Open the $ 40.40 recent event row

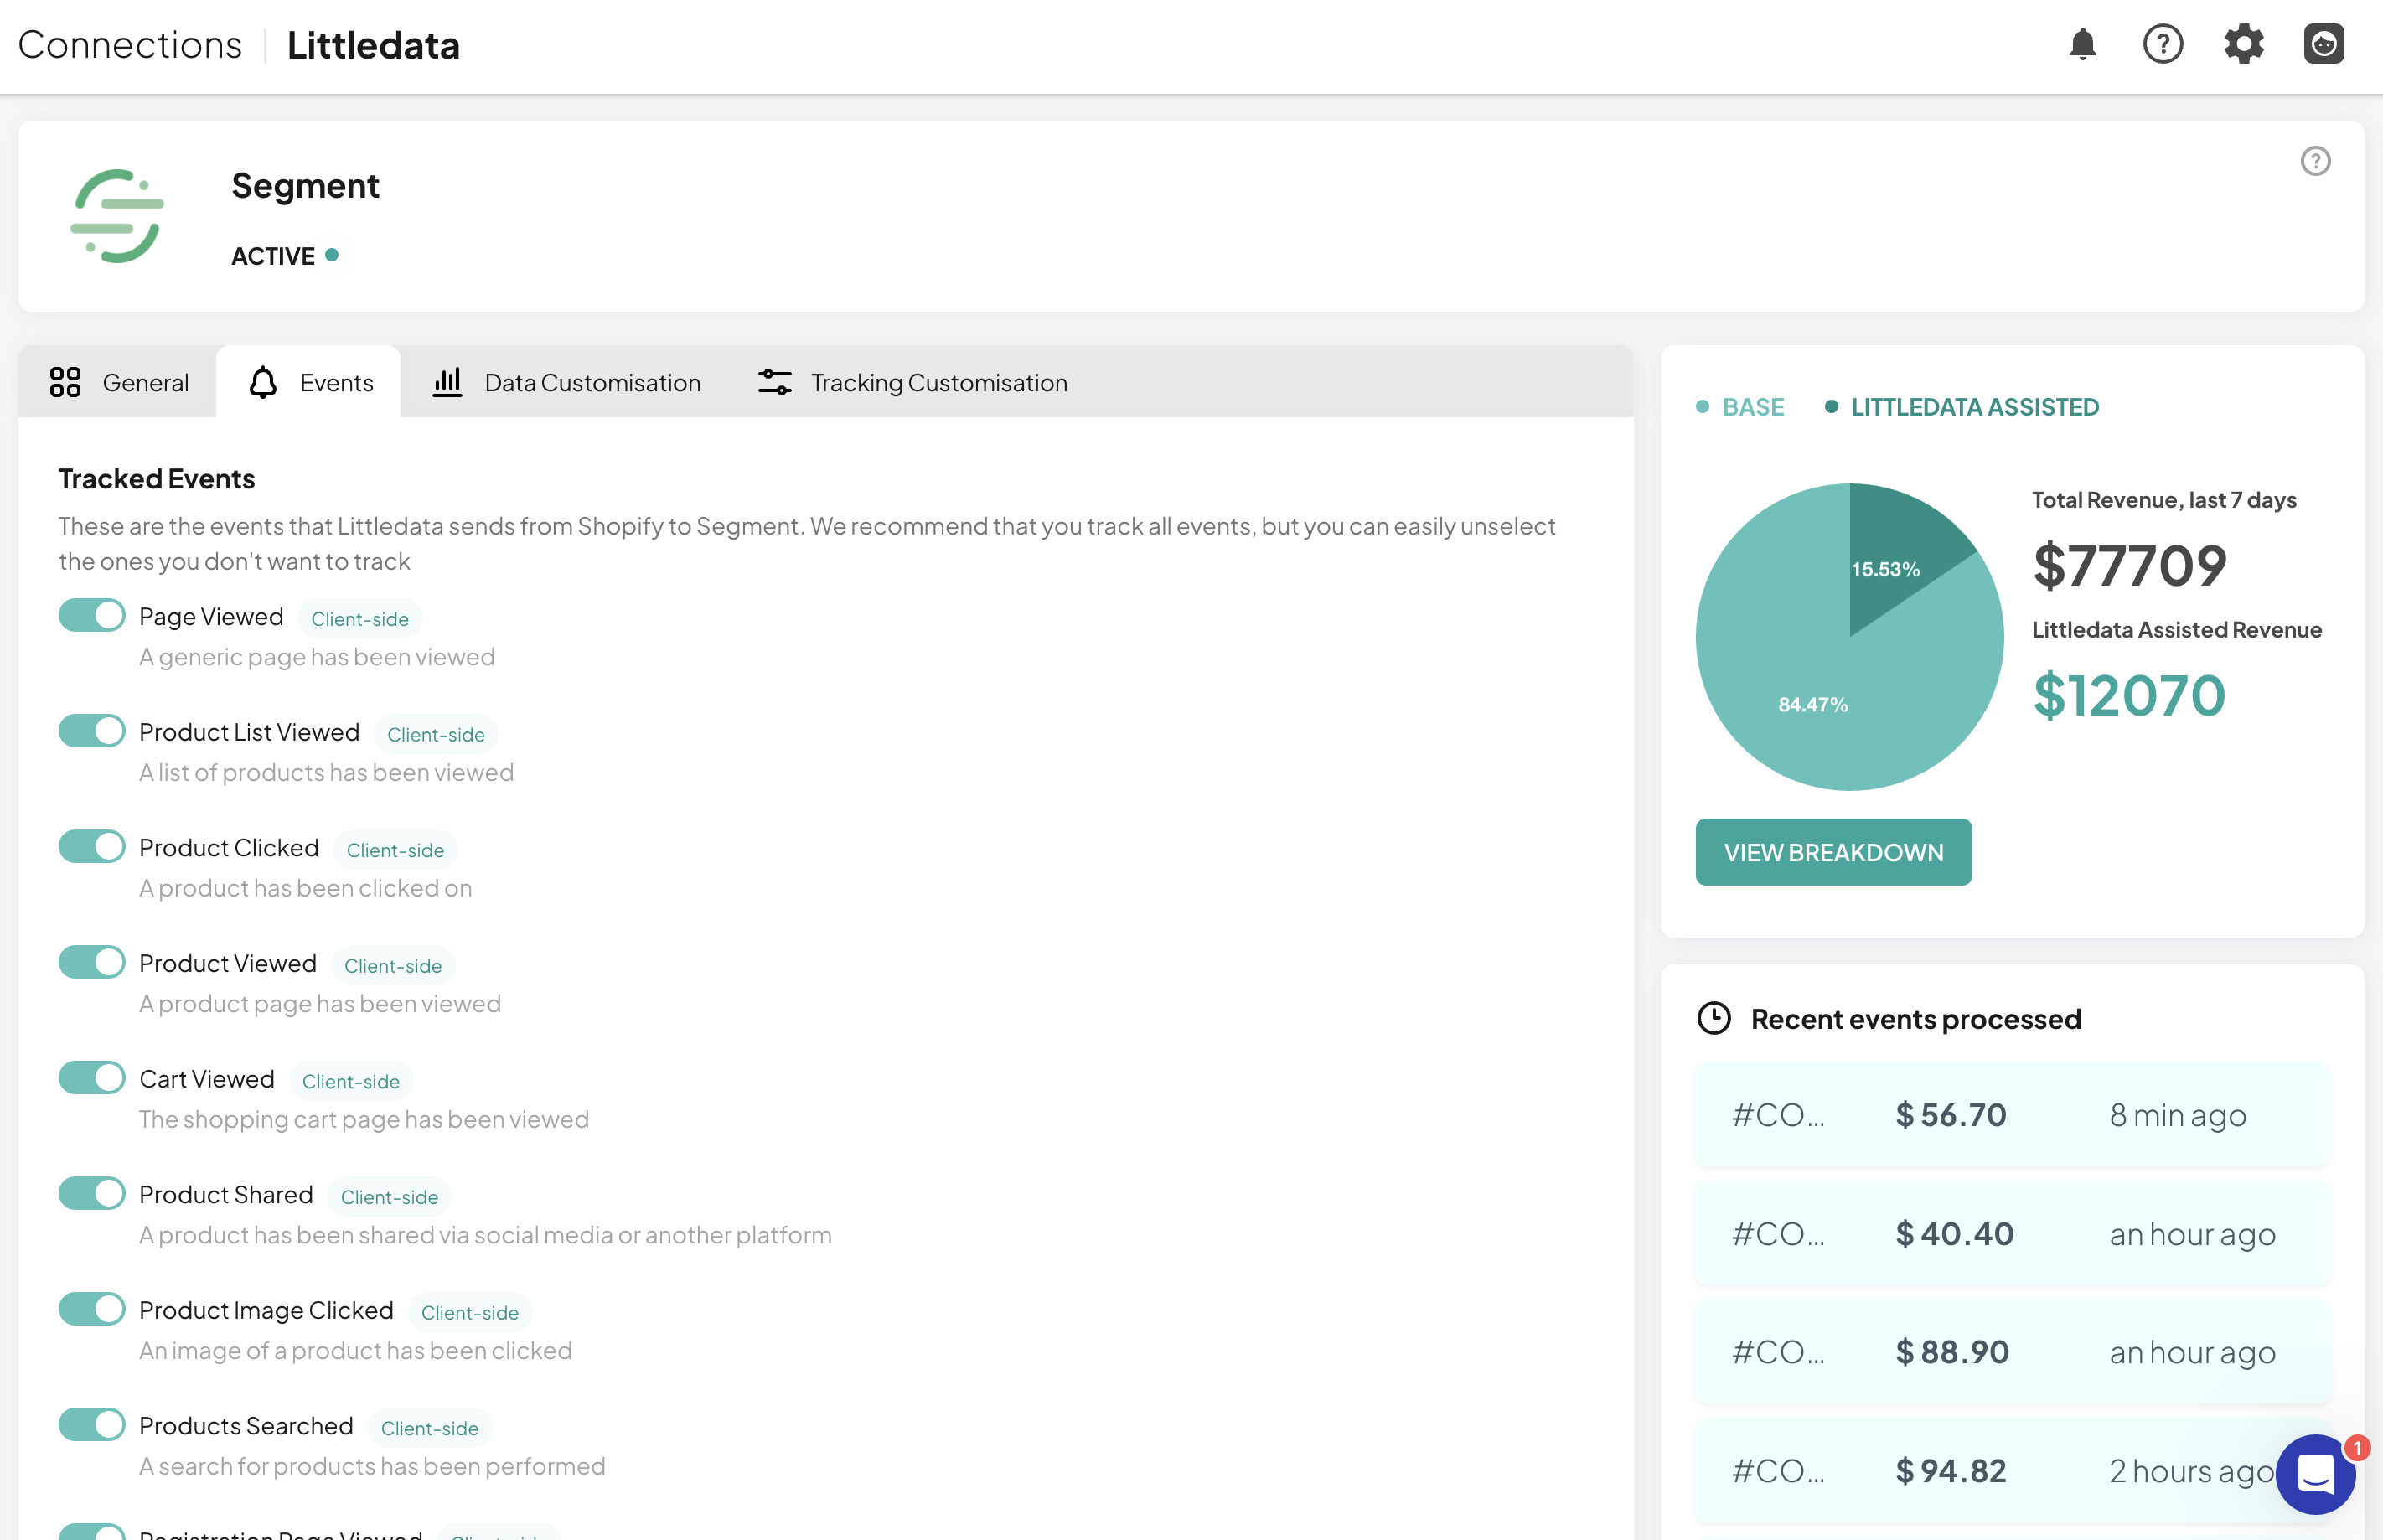point(2012,1234)
